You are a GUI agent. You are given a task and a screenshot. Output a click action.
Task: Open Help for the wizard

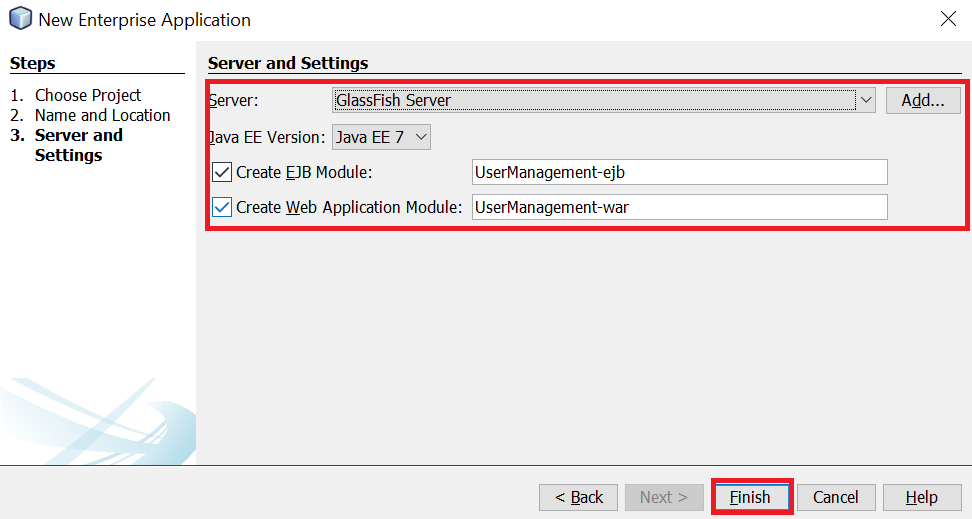pyautogui.click(x=922, y=497)
